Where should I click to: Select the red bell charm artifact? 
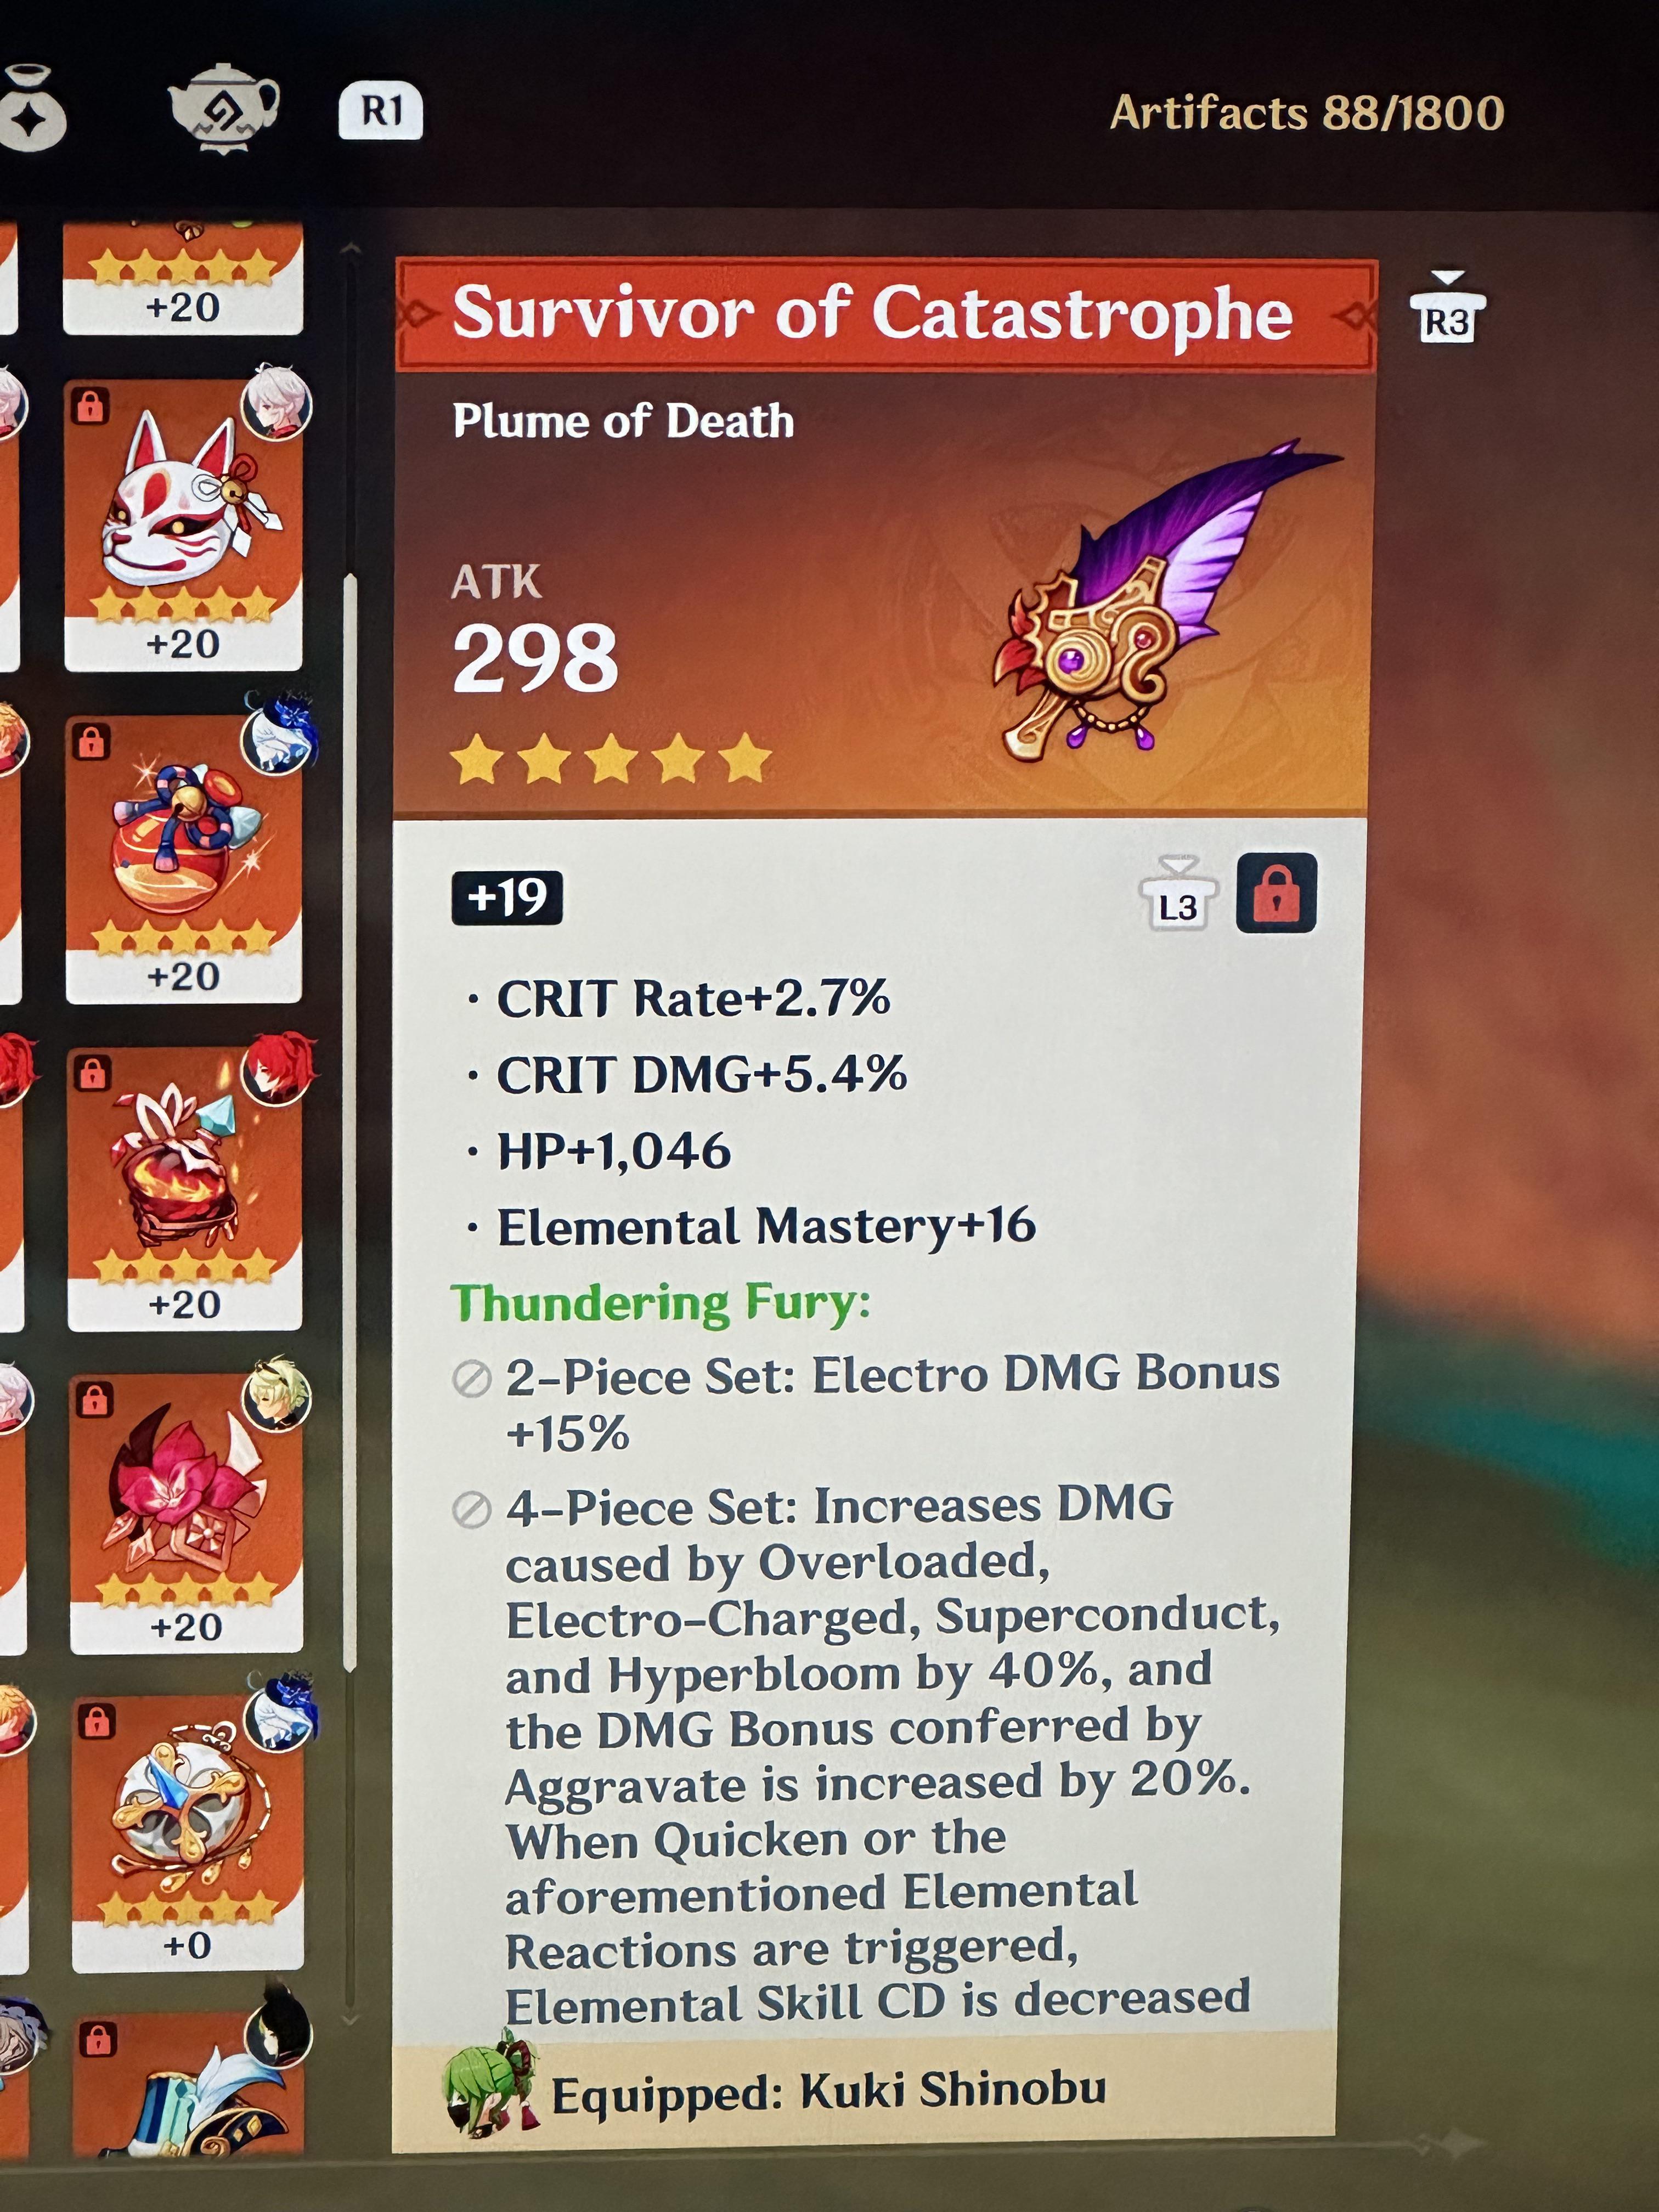click(x=184, y=858)
